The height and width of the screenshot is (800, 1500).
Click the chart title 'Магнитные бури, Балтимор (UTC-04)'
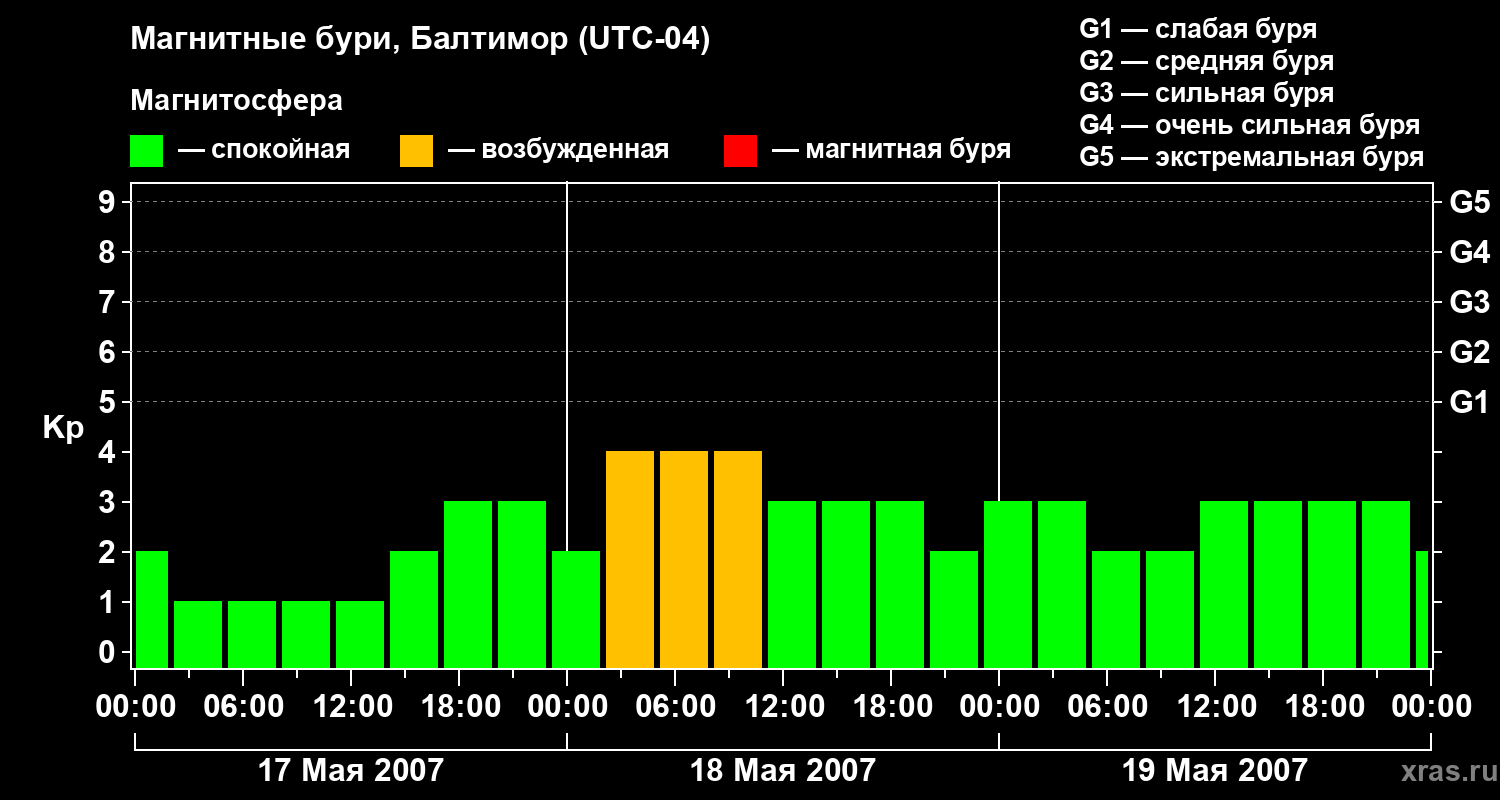click(x=420, y=41)
